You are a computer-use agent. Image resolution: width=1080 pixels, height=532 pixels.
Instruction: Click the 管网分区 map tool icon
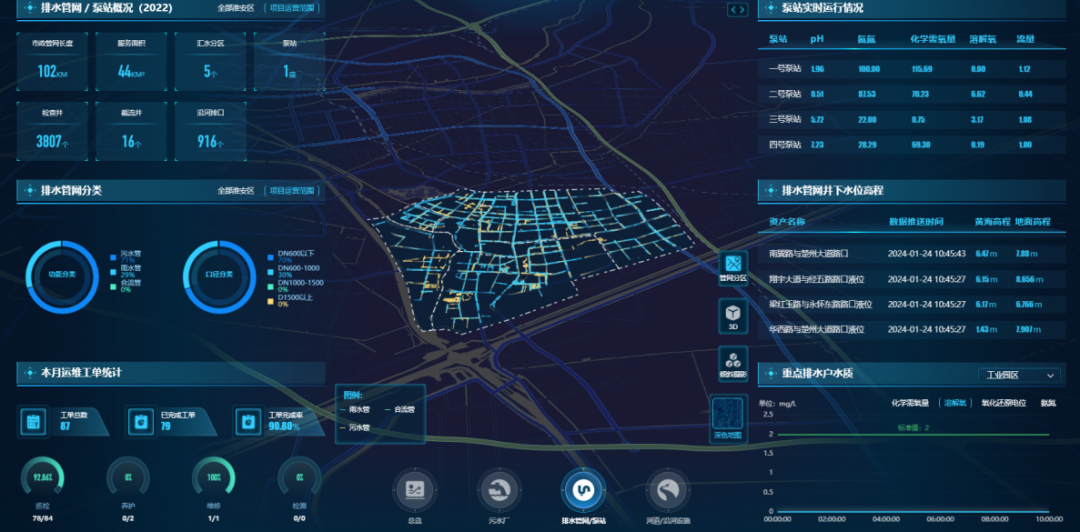[733, 267]
